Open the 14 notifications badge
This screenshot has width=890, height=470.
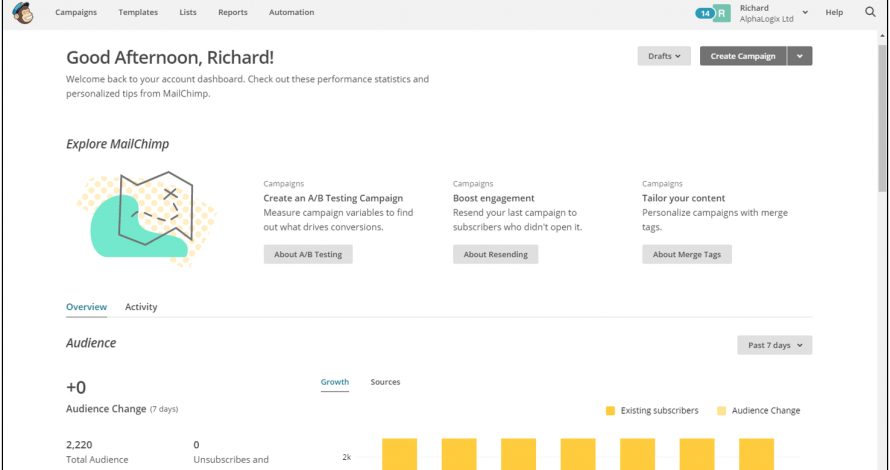pos(704,13)
